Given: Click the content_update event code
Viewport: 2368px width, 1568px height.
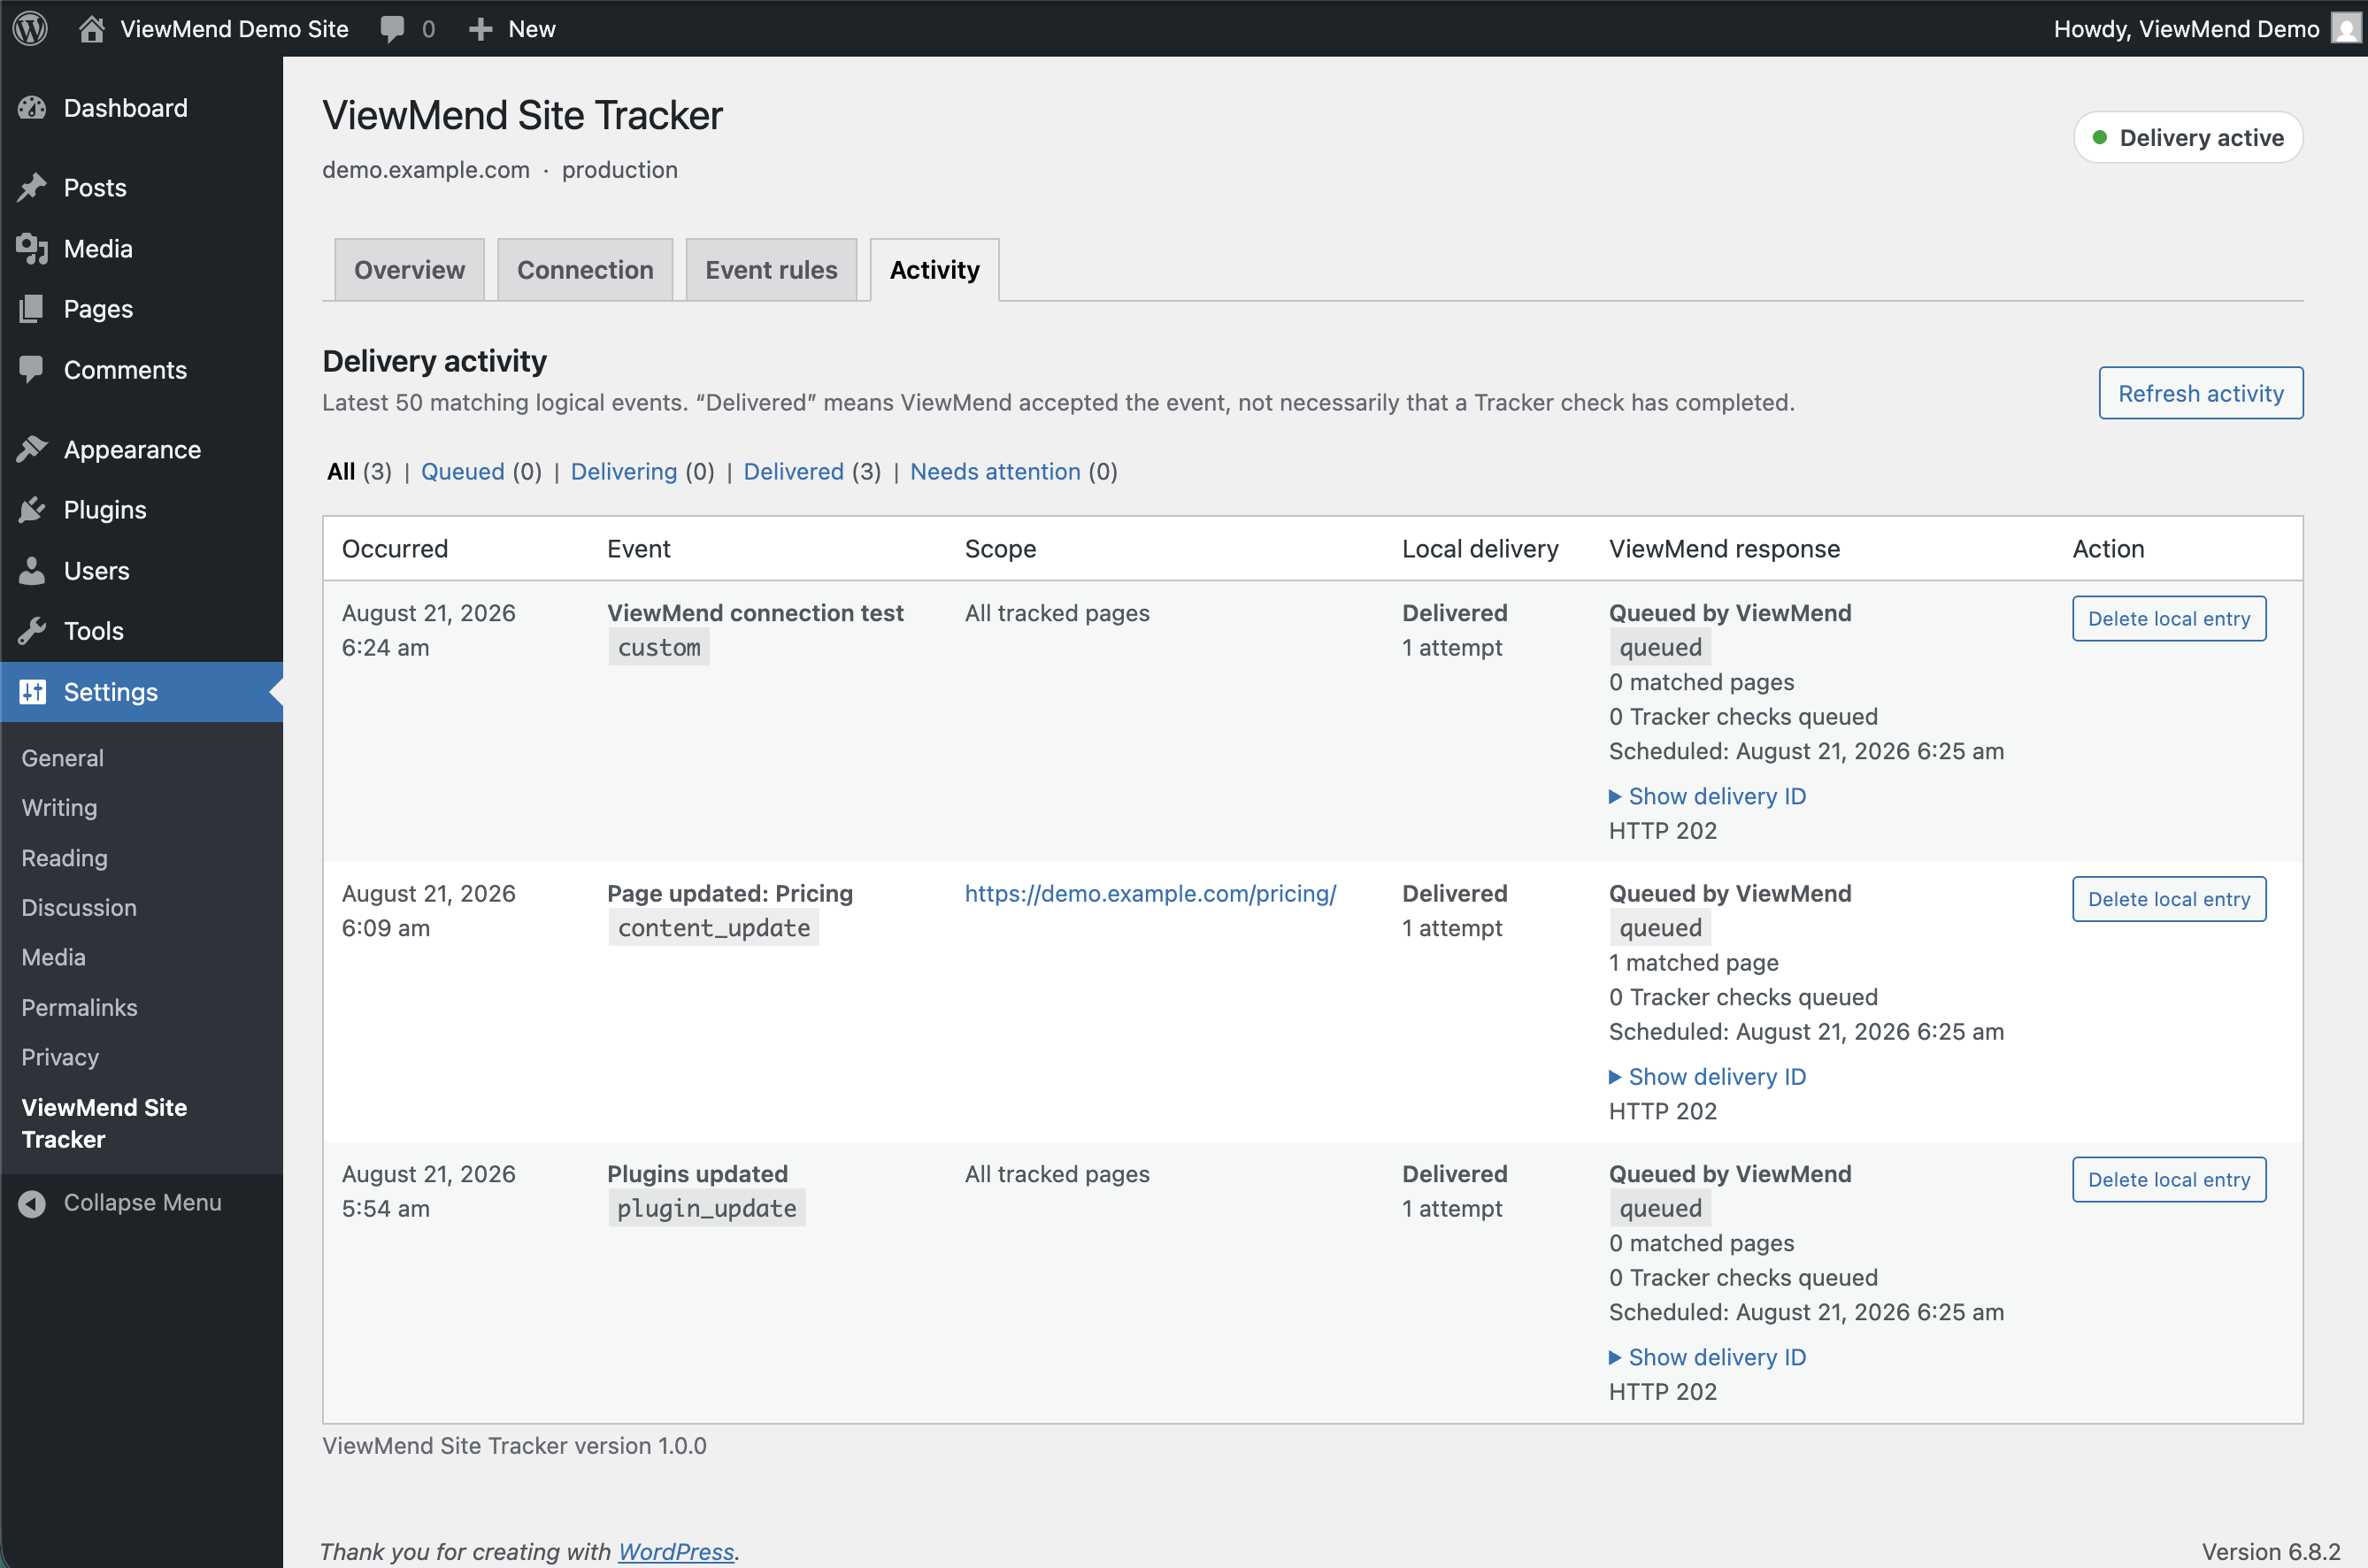Looking at the screenshot, I should [x=714, y=928].
